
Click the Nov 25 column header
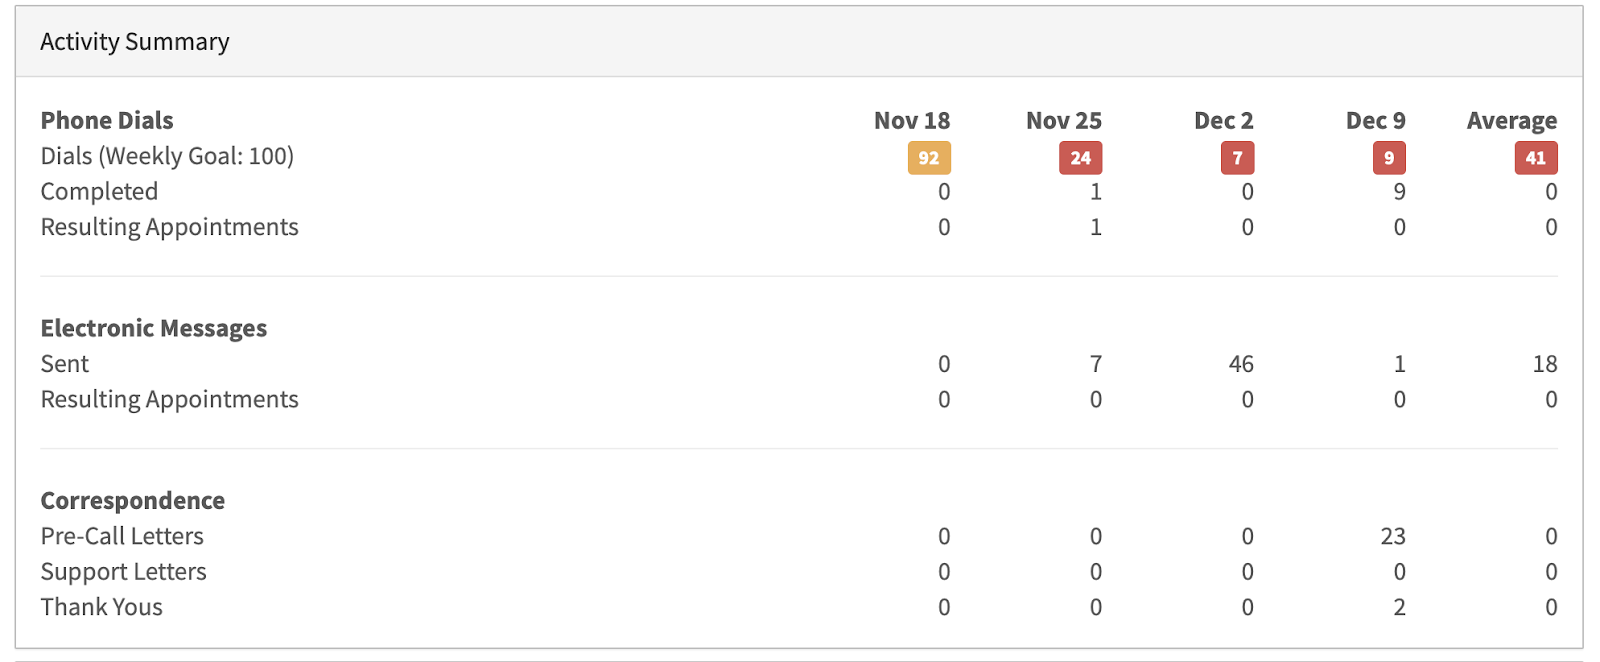(x=1064, y=121)
